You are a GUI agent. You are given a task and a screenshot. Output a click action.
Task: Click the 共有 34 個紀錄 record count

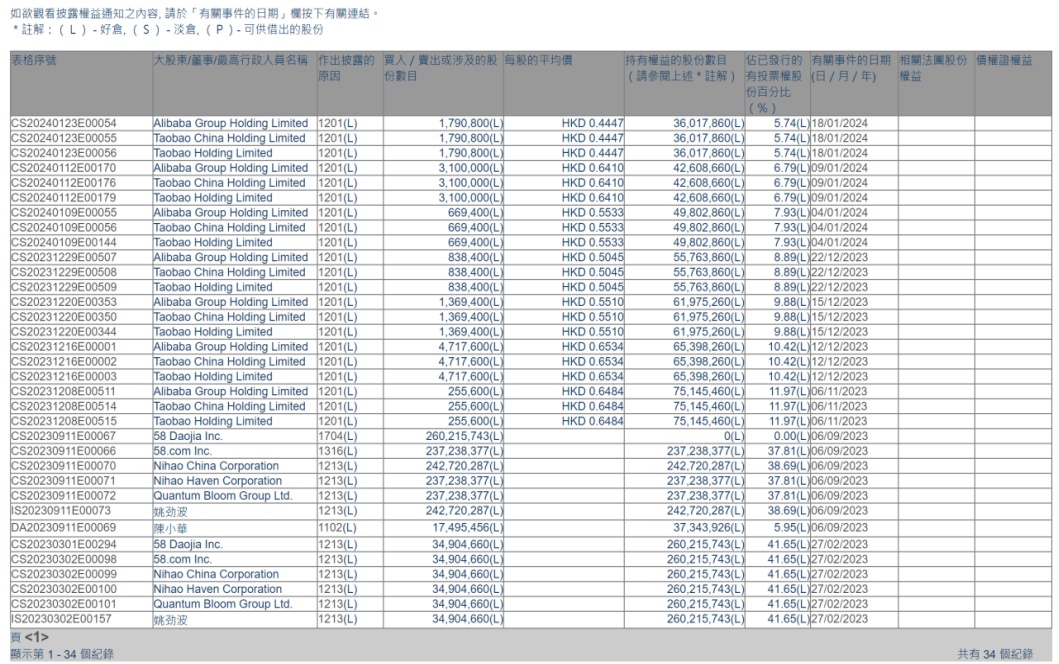click(995, 654)
